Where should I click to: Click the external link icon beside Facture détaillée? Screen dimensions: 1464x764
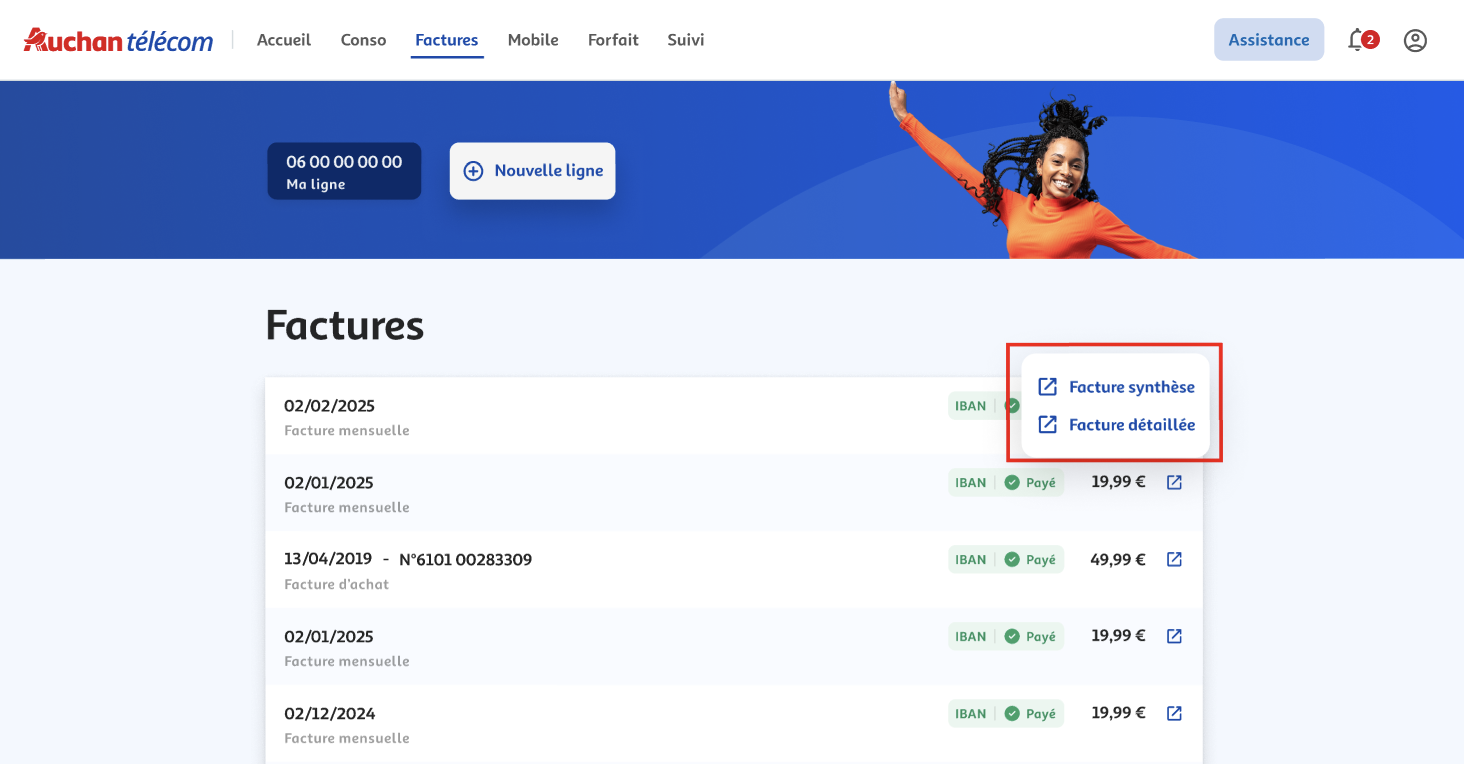1047,425
